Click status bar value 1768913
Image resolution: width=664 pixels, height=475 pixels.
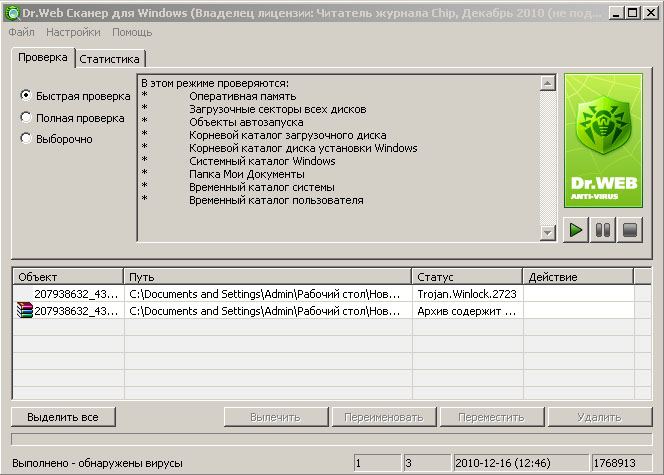[621, 463]
